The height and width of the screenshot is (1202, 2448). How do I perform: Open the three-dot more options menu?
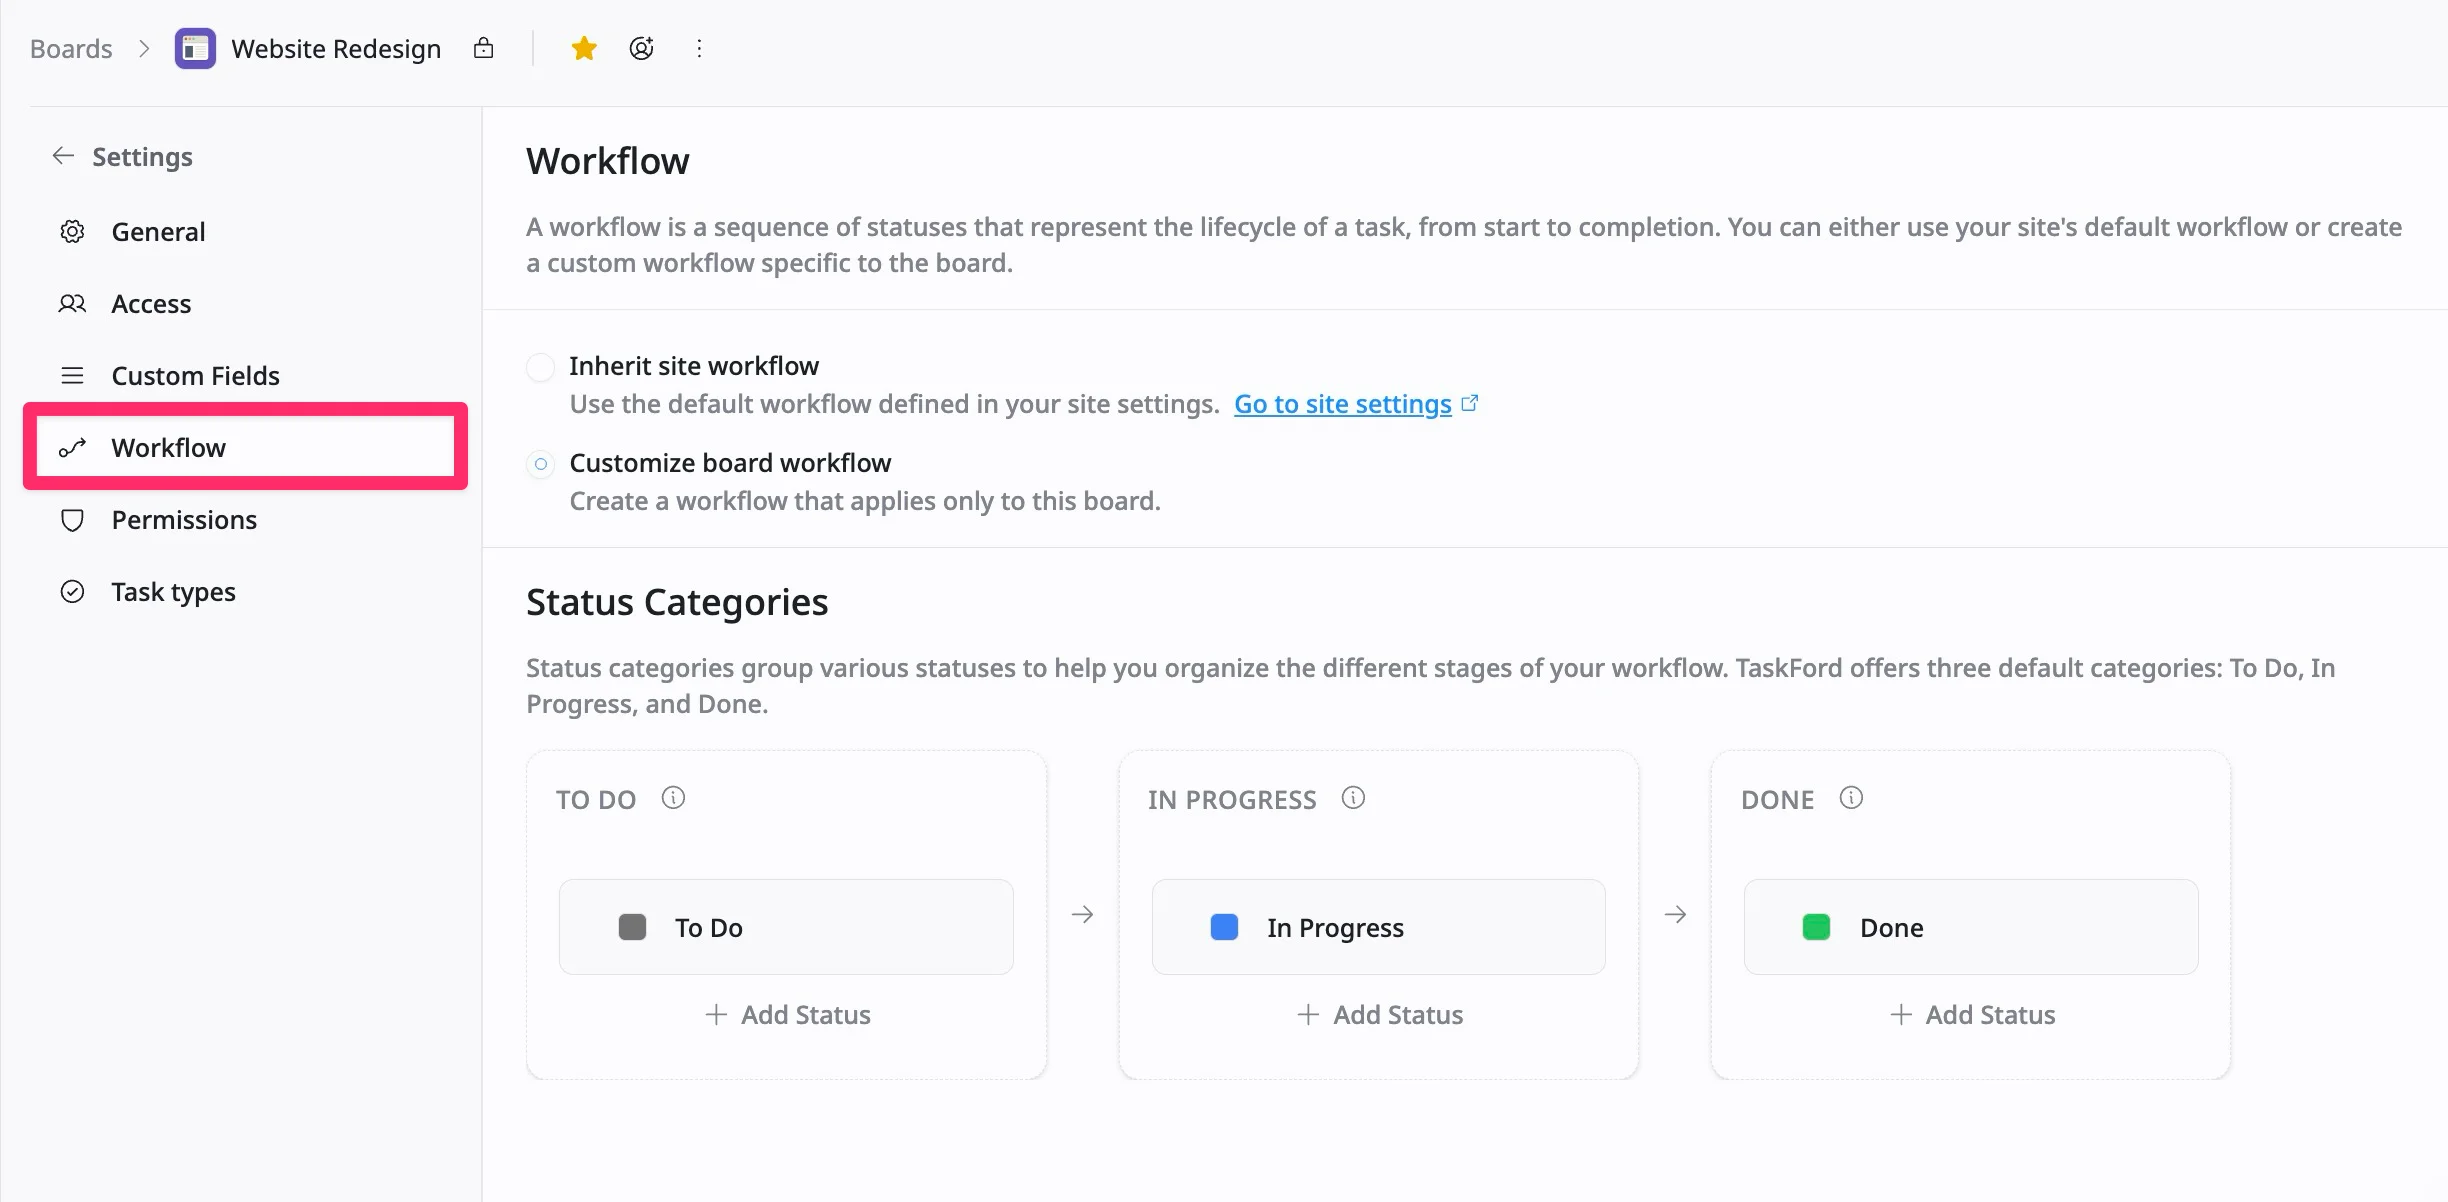click(x=699, y=48)
